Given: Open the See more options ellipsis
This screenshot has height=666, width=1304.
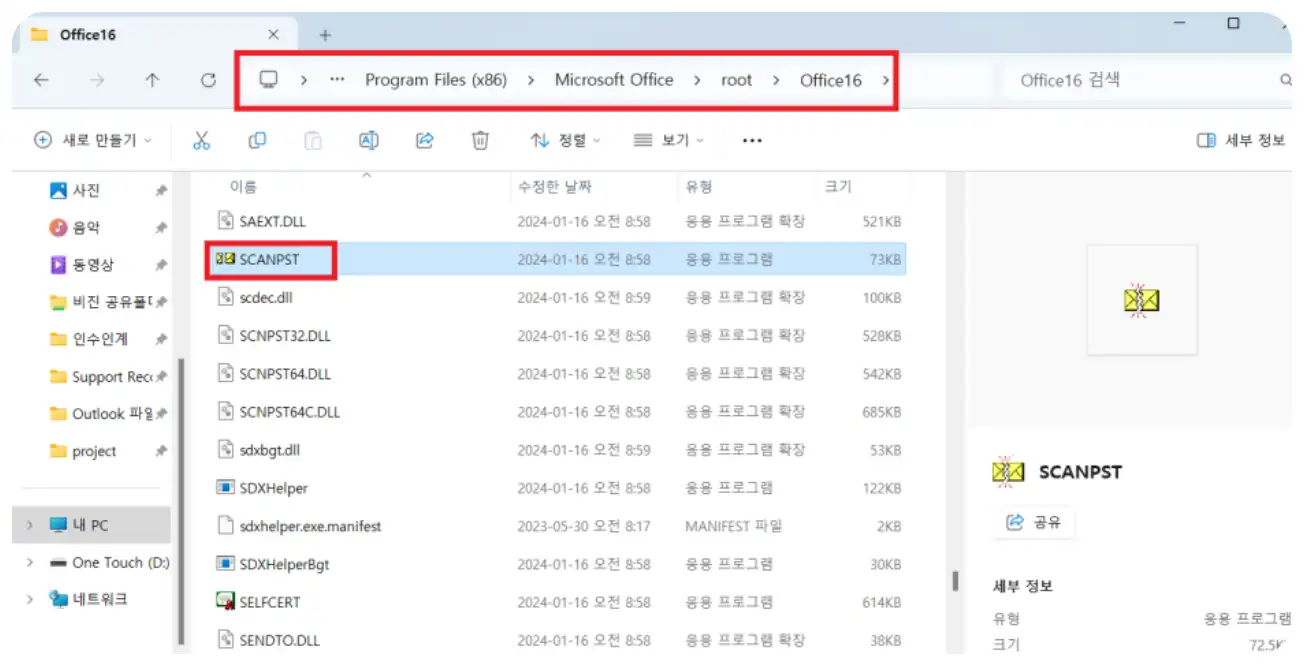Looking at the screenshot, I should pos(753,141).
